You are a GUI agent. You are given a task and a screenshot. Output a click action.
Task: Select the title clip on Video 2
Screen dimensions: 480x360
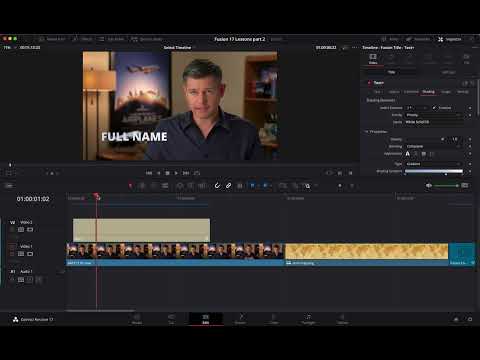pyautogui.click(x=141, y=230)
